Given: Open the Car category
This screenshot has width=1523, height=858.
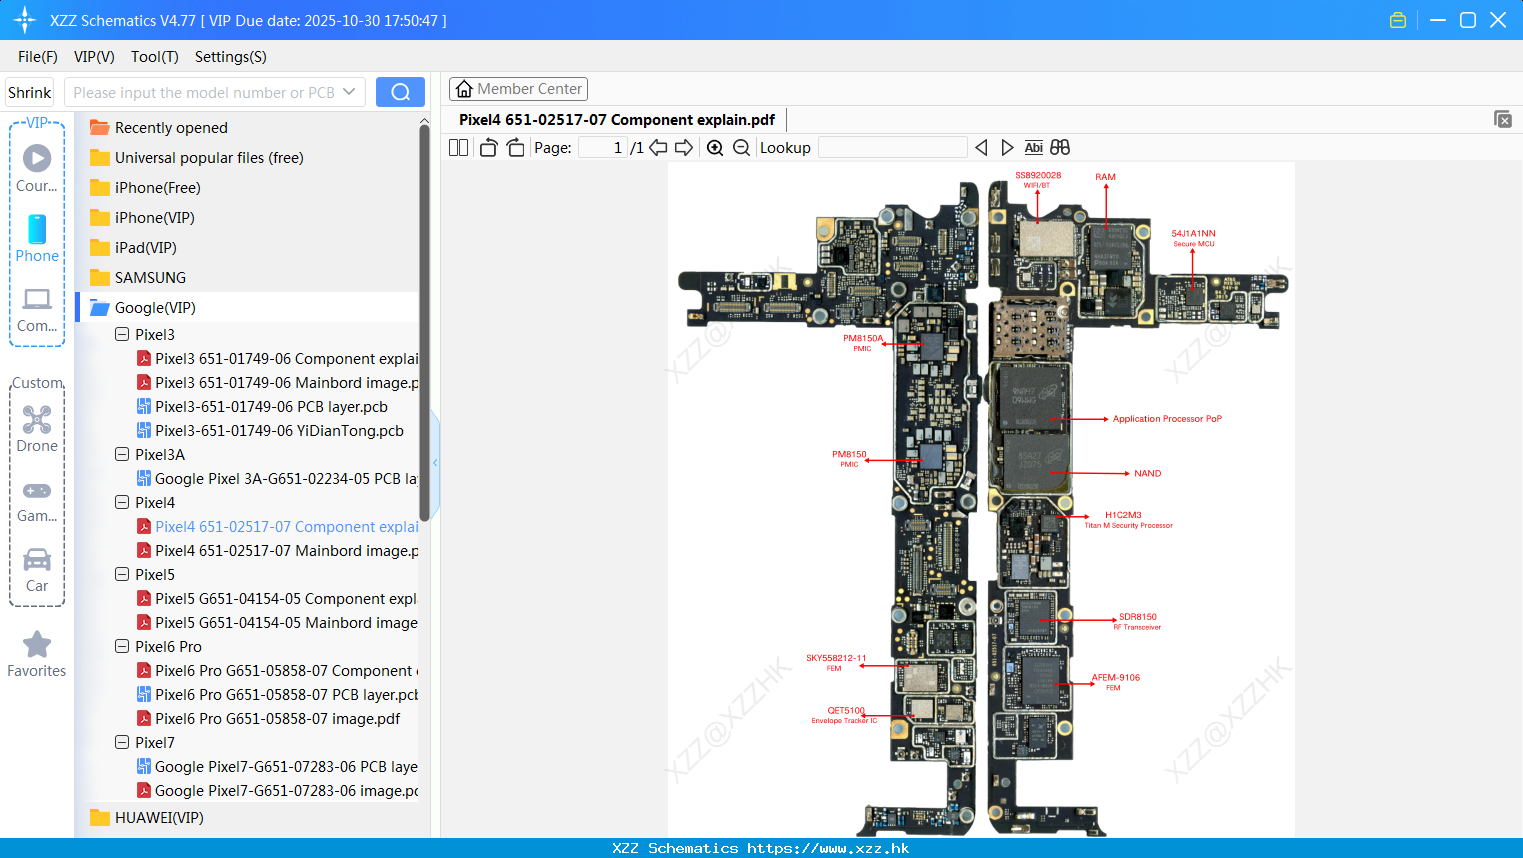Looking at the screenshot, I should 37,570.
